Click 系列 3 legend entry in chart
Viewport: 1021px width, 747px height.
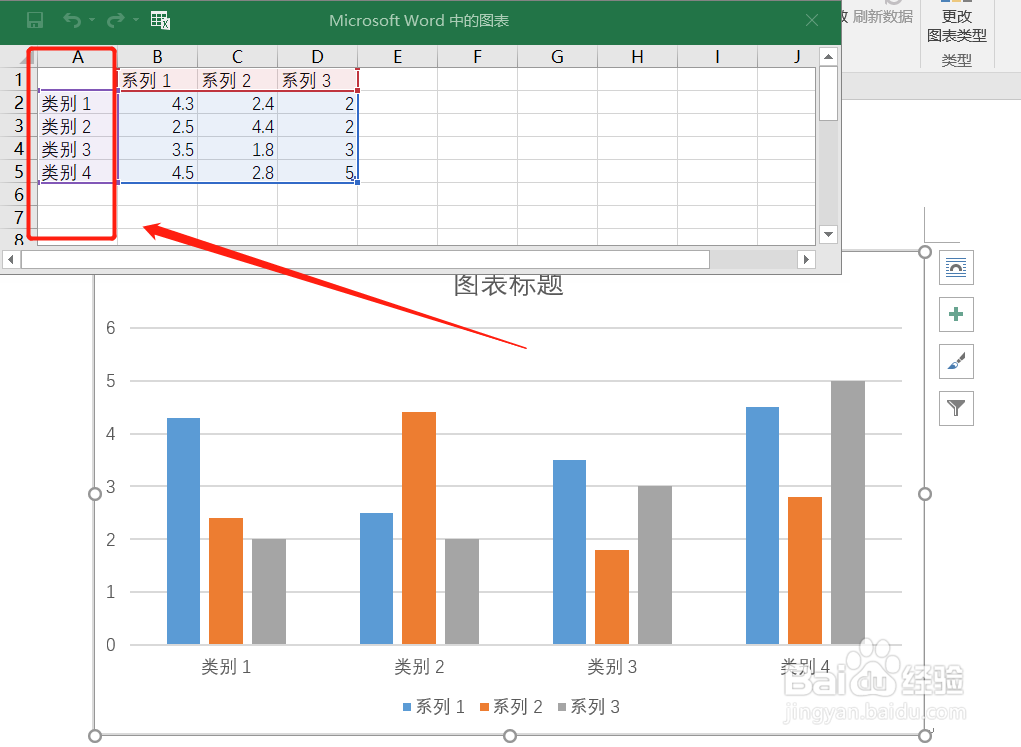click(589, 707)
